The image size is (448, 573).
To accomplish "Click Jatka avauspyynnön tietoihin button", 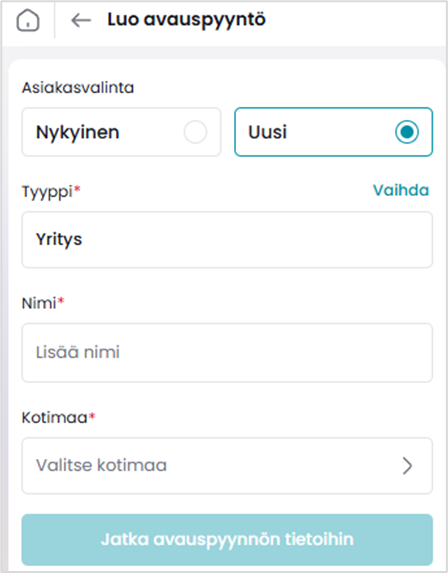I will 227,540.
